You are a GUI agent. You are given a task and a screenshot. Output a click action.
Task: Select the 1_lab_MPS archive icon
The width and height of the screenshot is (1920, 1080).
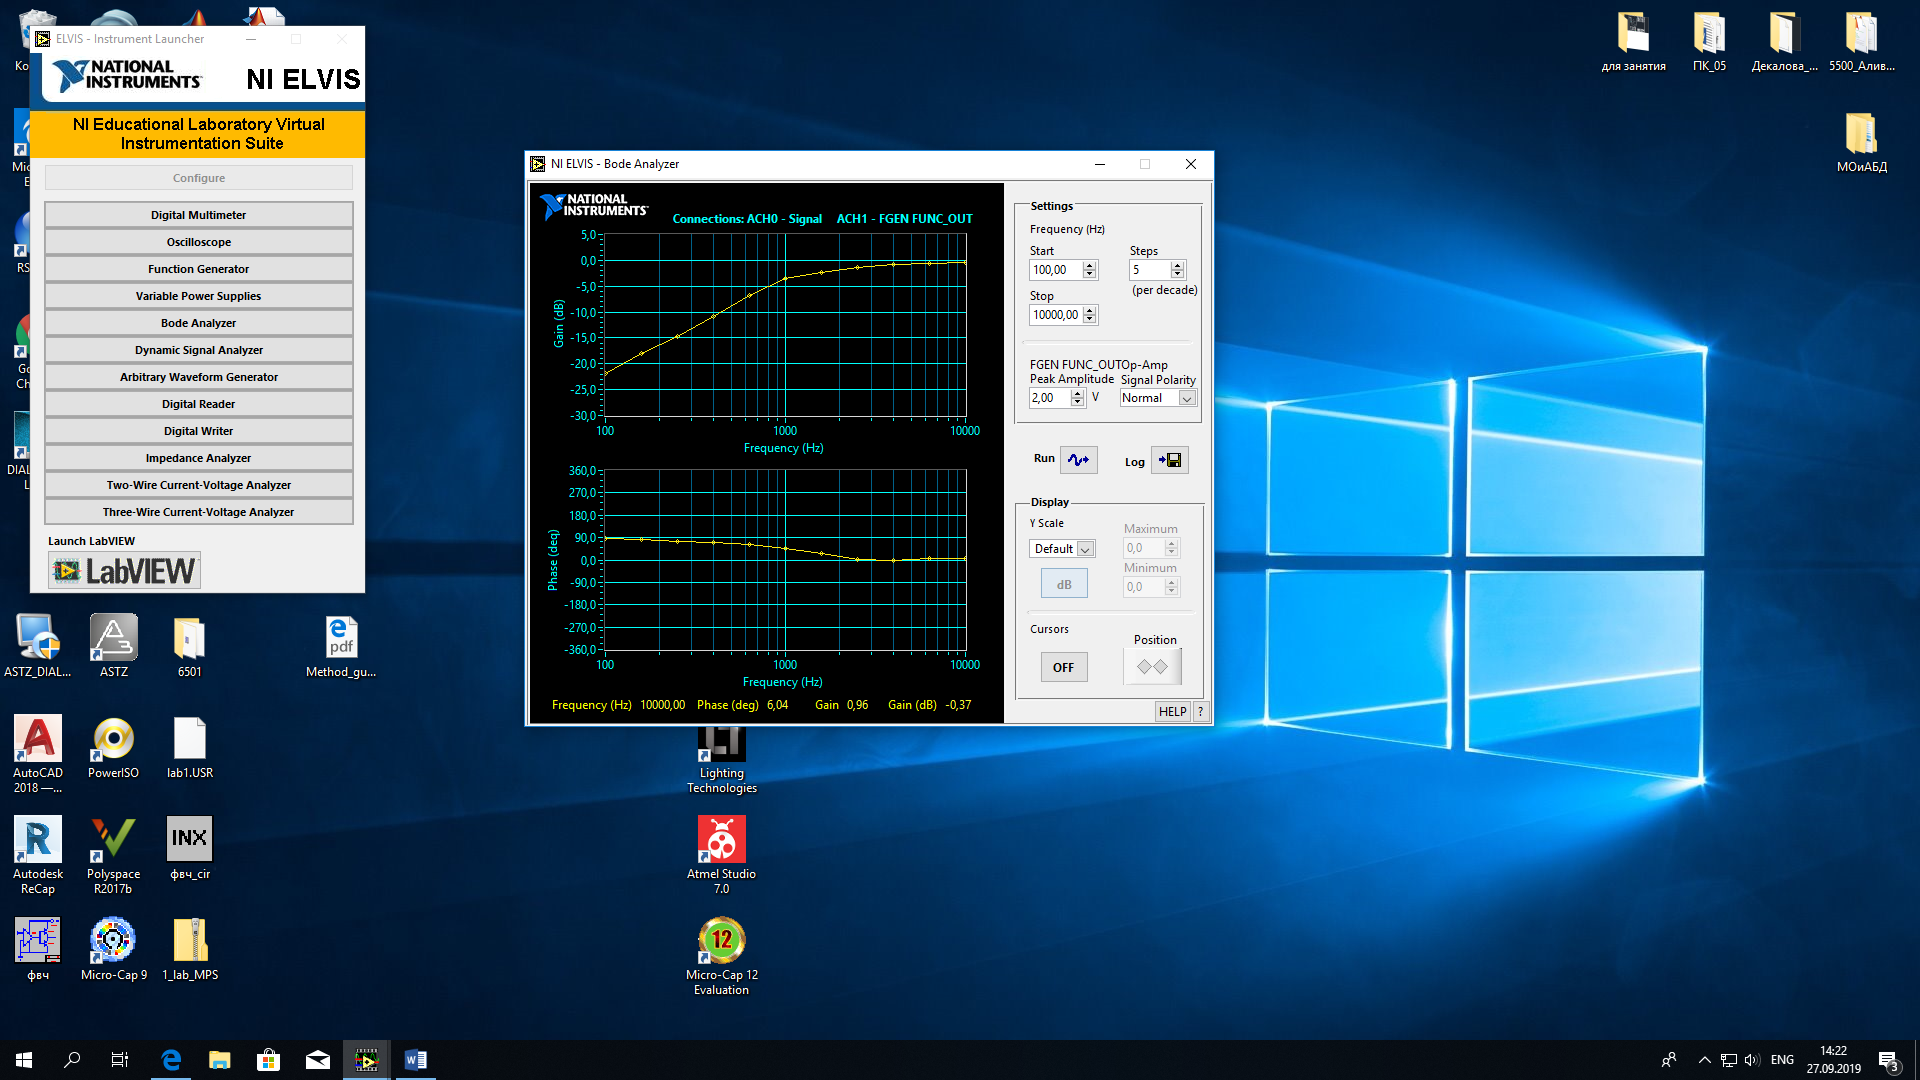tap(190, 950)
